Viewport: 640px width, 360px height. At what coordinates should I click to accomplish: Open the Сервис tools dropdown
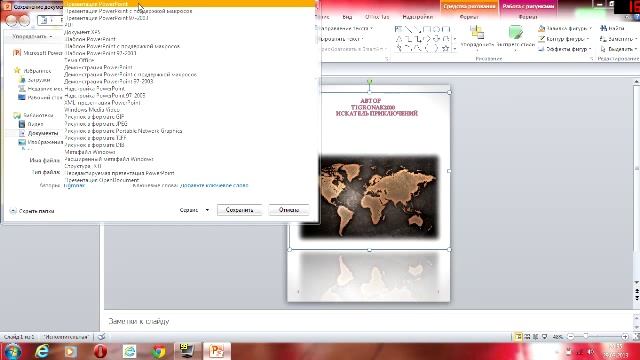tap(194, 210)
